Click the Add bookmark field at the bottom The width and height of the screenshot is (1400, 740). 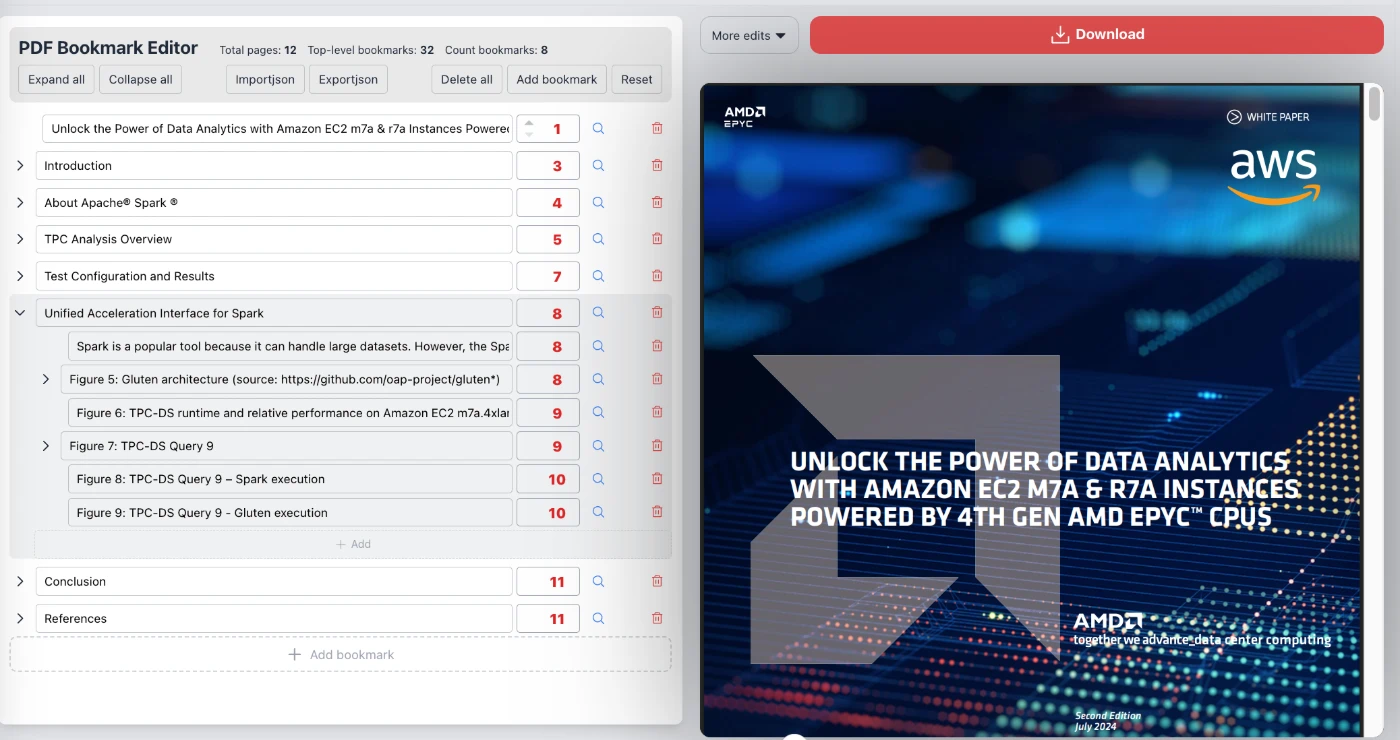pos(341,653)
